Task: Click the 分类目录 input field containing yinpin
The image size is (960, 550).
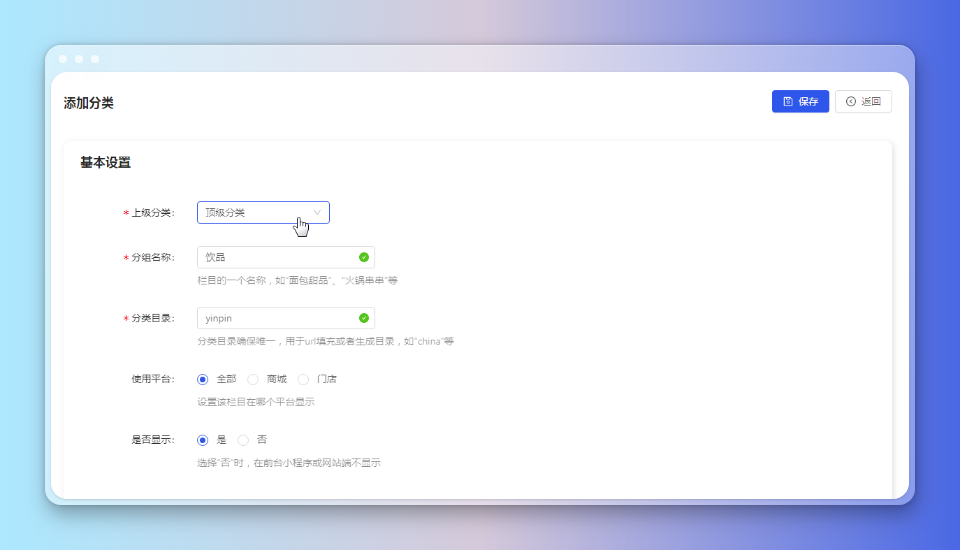Action: point(286,318)
